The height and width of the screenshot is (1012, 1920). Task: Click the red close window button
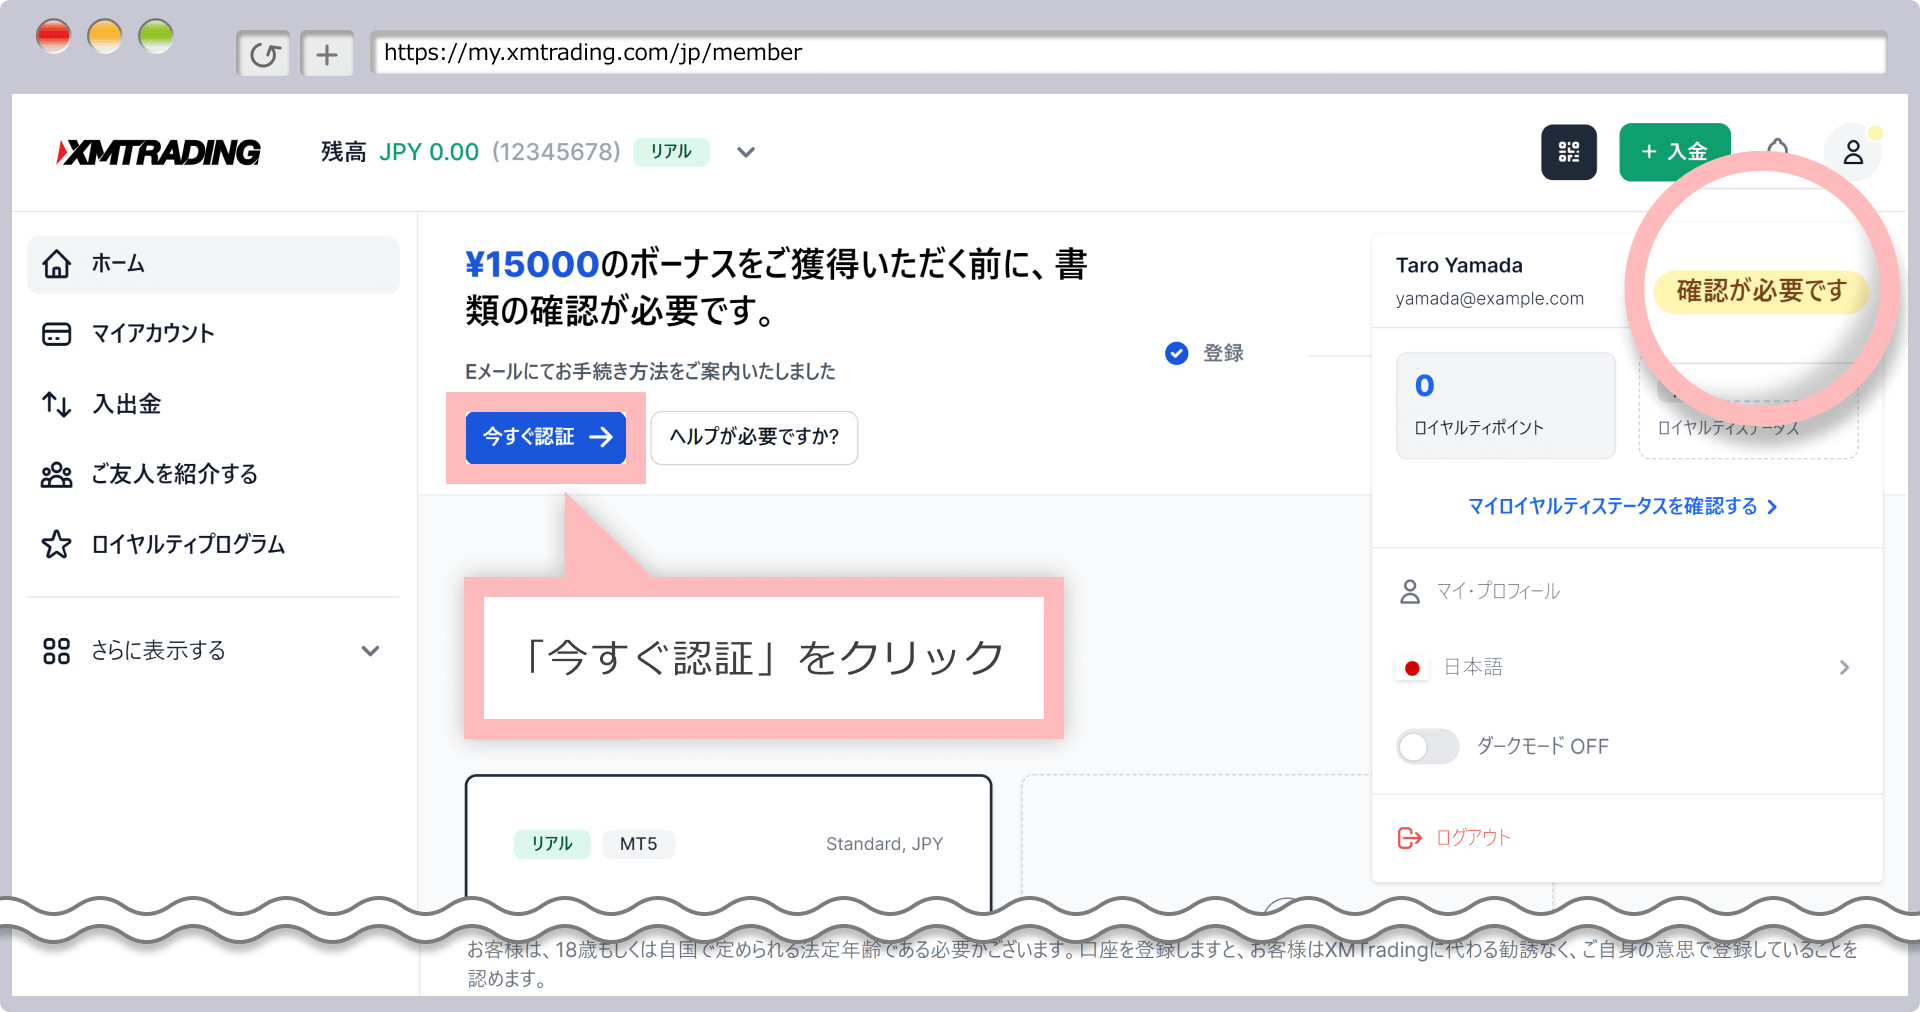pyautogui.click(x=53, y=36)
